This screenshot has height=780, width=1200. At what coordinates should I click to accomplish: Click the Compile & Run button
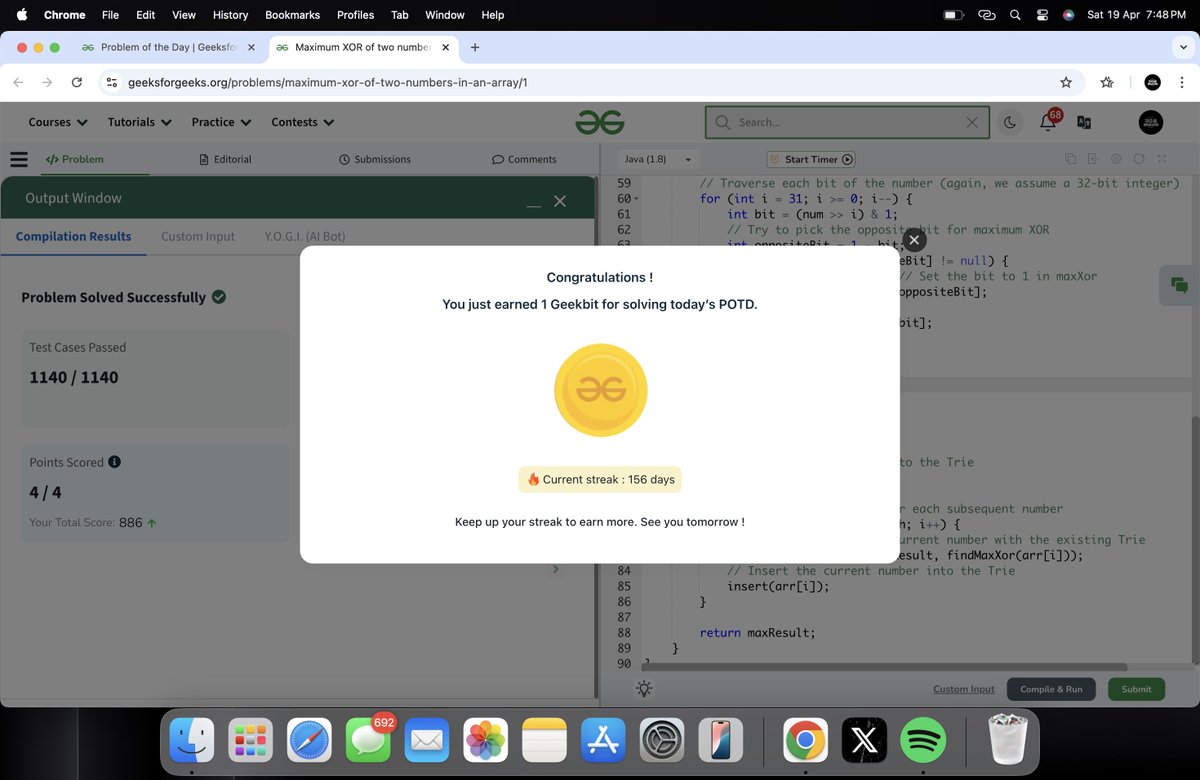point(1051,689)
